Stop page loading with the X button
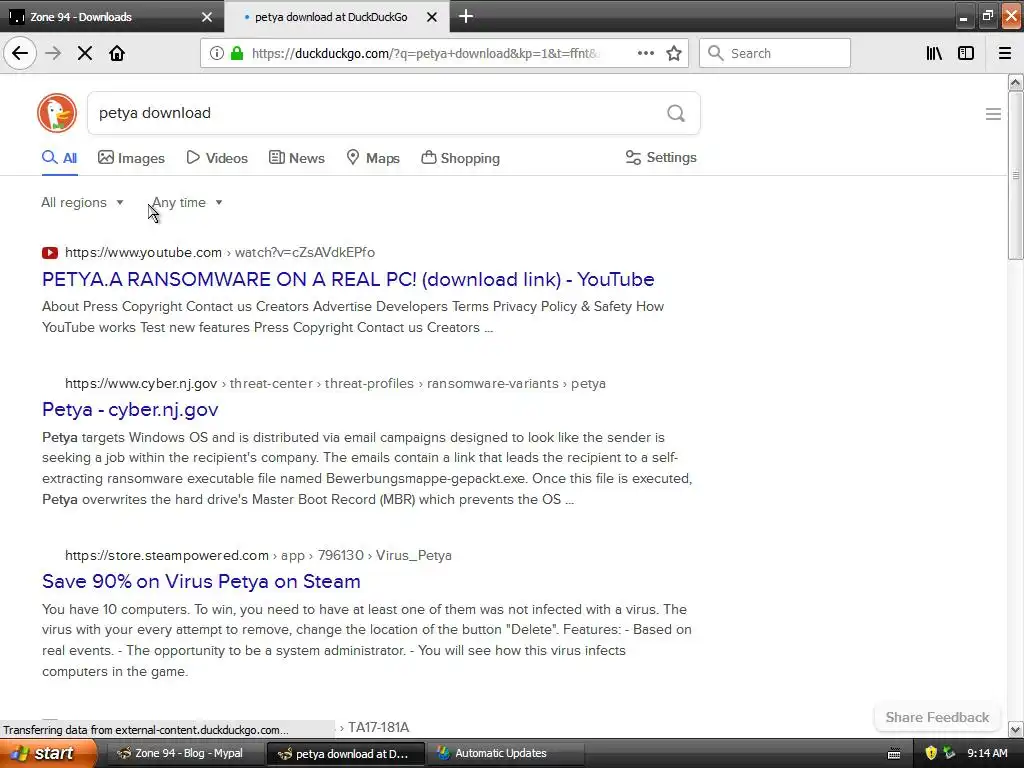Screen dimensions: 1024x768 coord(85,53)
